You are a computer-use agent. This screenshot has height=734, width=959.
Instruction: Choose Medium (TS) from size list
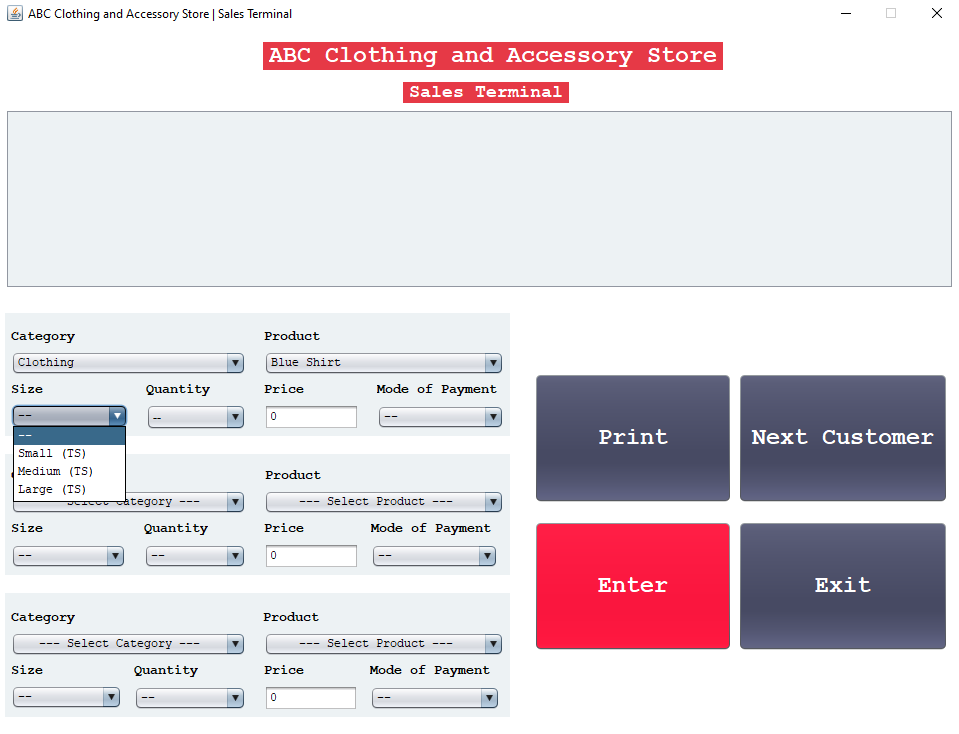(x=69, y=472)
